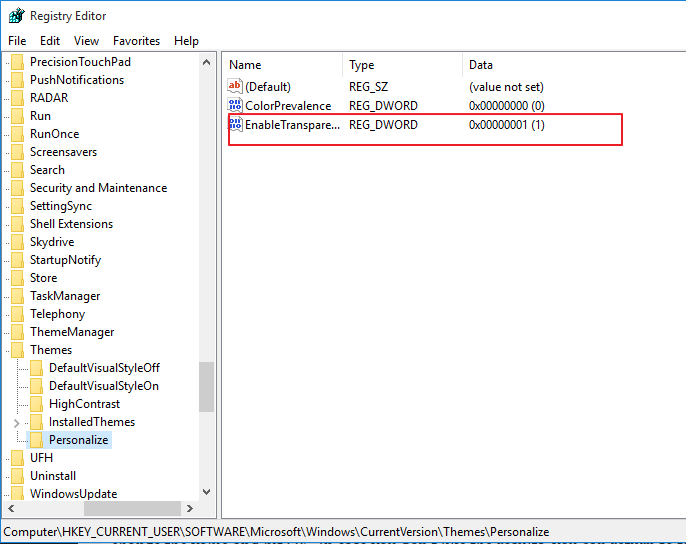Click the StartupNotify folder icon
The image size is (686, 544).
tap(18, 260)
